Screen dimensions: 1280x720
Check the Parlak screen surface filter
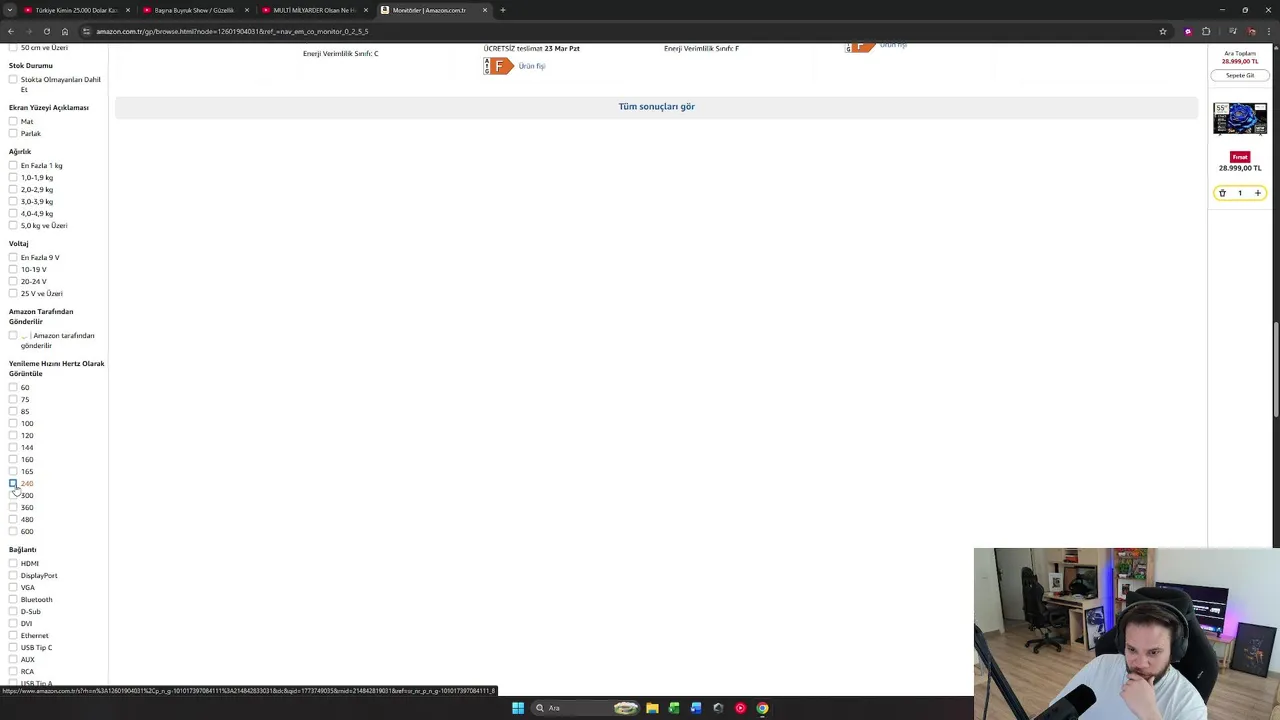(13, 133)
